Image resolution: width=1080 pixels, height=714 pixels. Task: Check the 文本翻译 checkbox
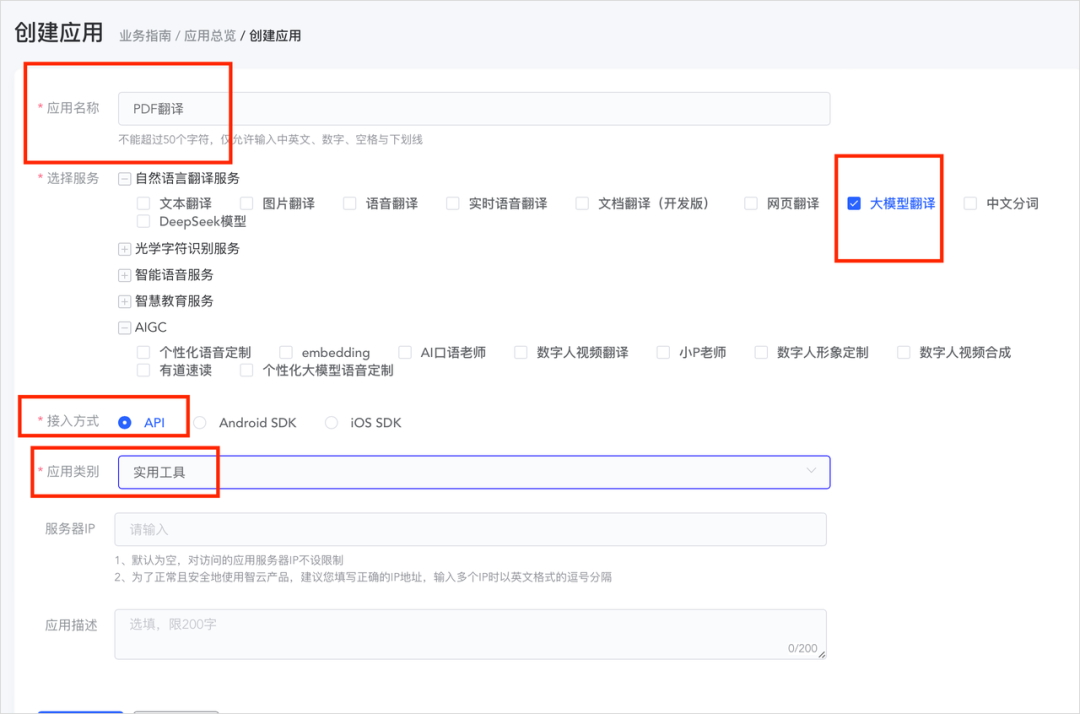tap(143, 203)
